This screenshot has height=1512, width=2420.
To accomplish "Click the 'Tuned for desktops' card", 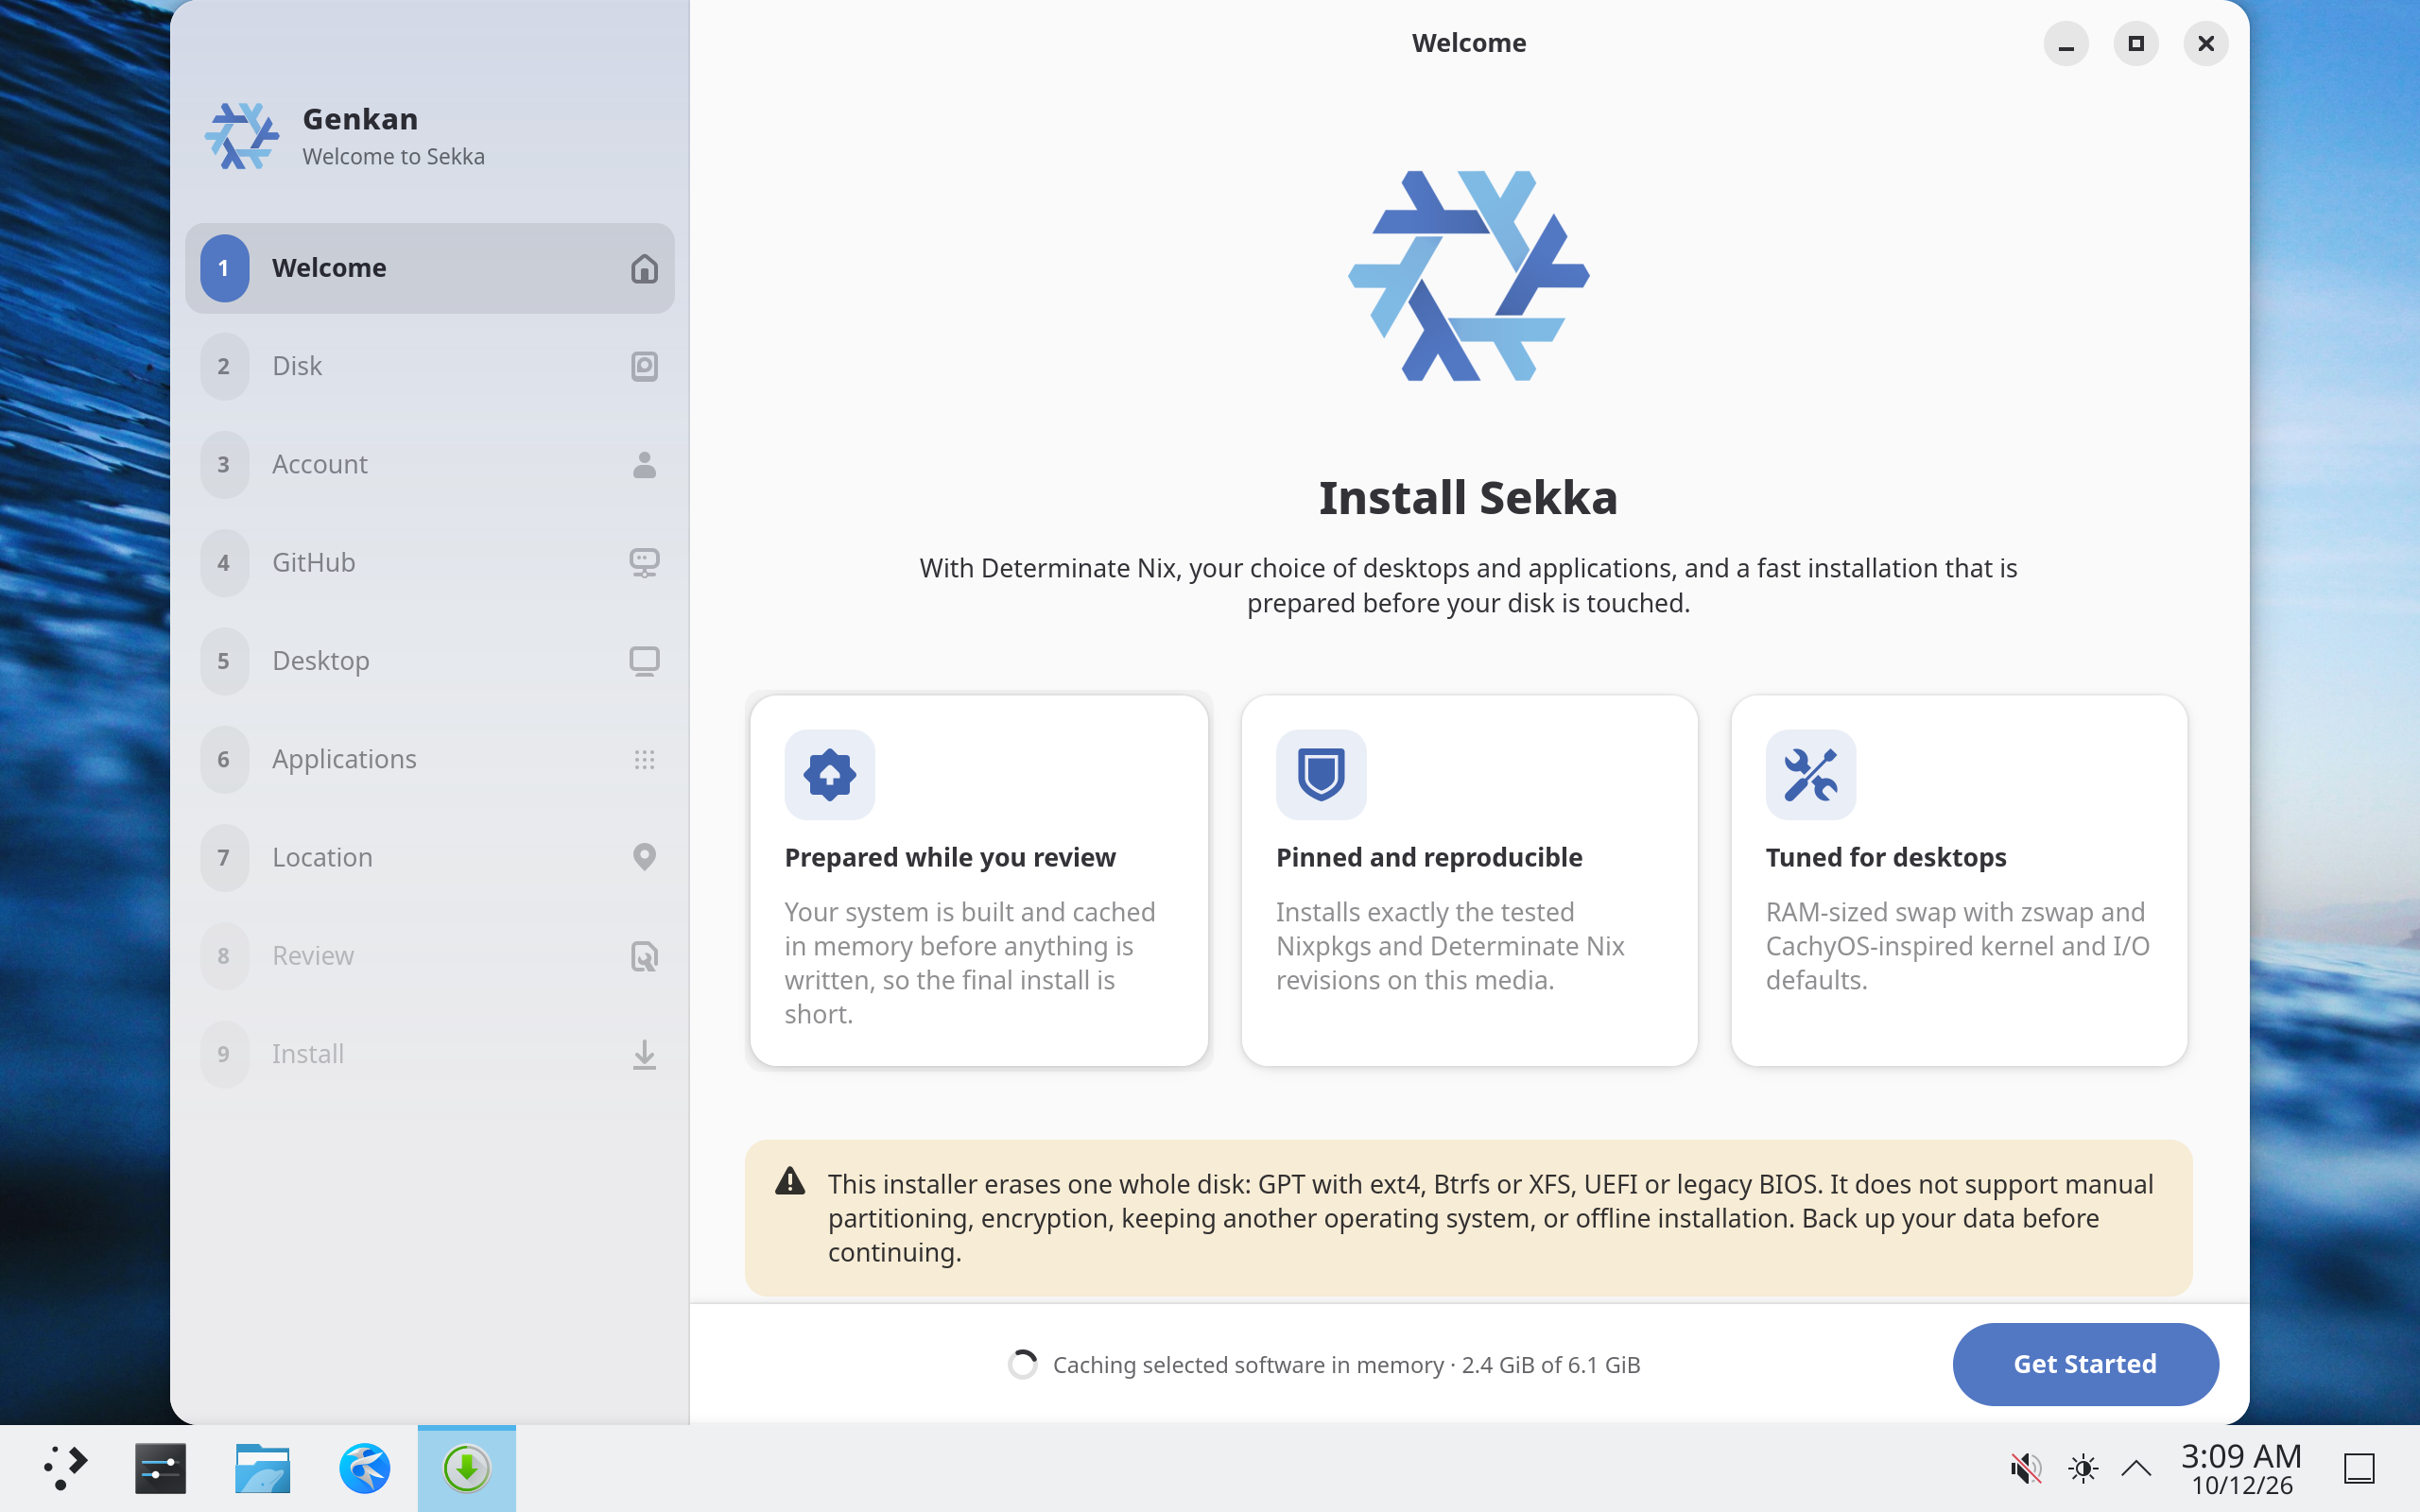I will (x=1959, y=880).
